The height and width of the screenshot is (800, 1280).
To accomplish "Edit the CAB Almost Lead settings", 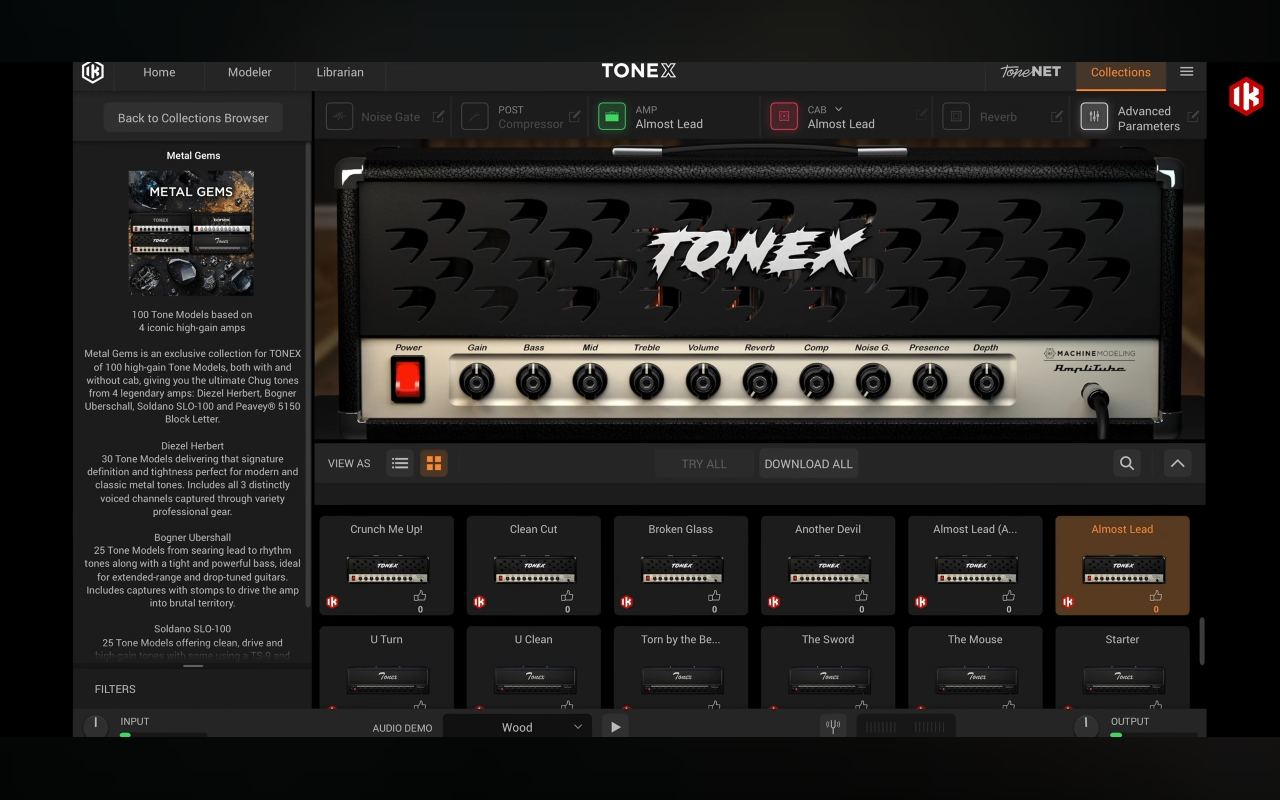I will (921, 117).
